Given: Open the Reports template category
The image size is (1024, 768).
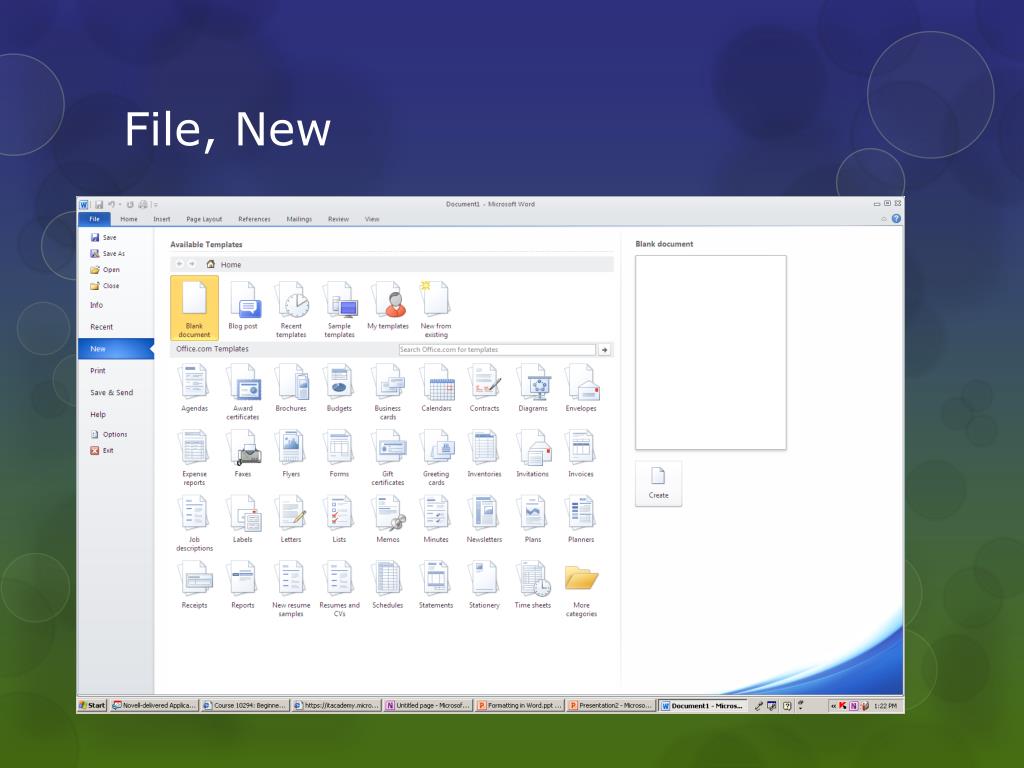Looking at the screenshot, I should [243, 584].
